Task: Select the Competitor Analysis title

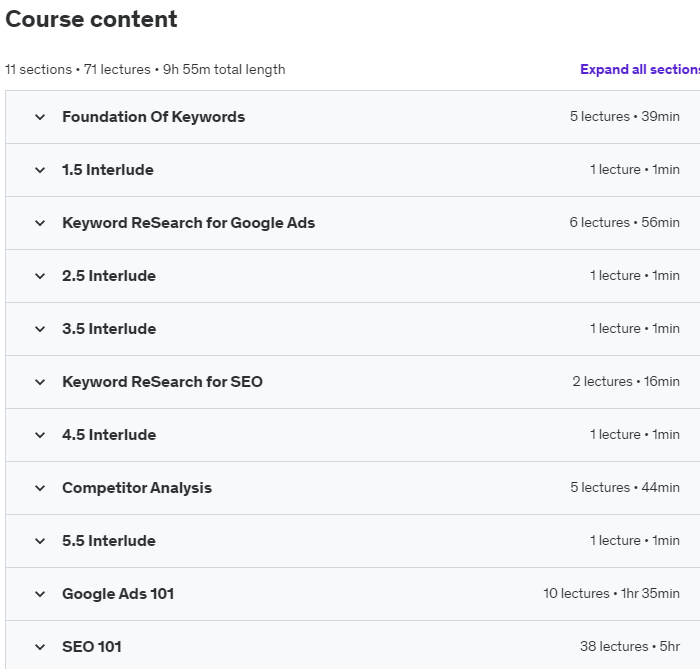Action: click(137, 488)
